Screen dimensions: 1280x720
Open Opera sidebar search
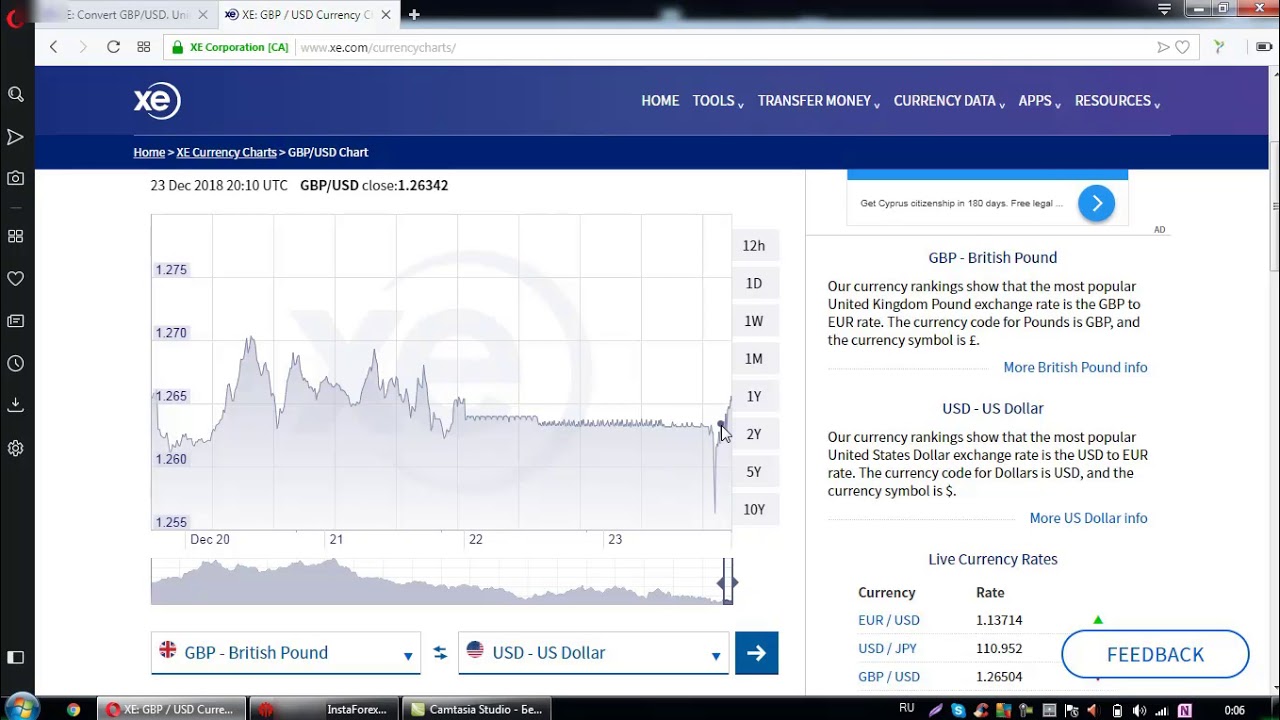[16, 94]
